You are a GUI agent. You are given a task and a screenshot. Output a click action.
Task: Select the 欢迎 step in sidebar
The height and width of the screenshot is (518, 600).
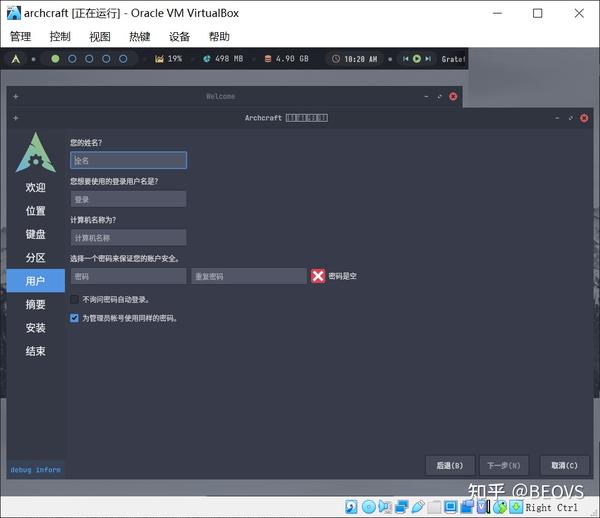[36, 187]
